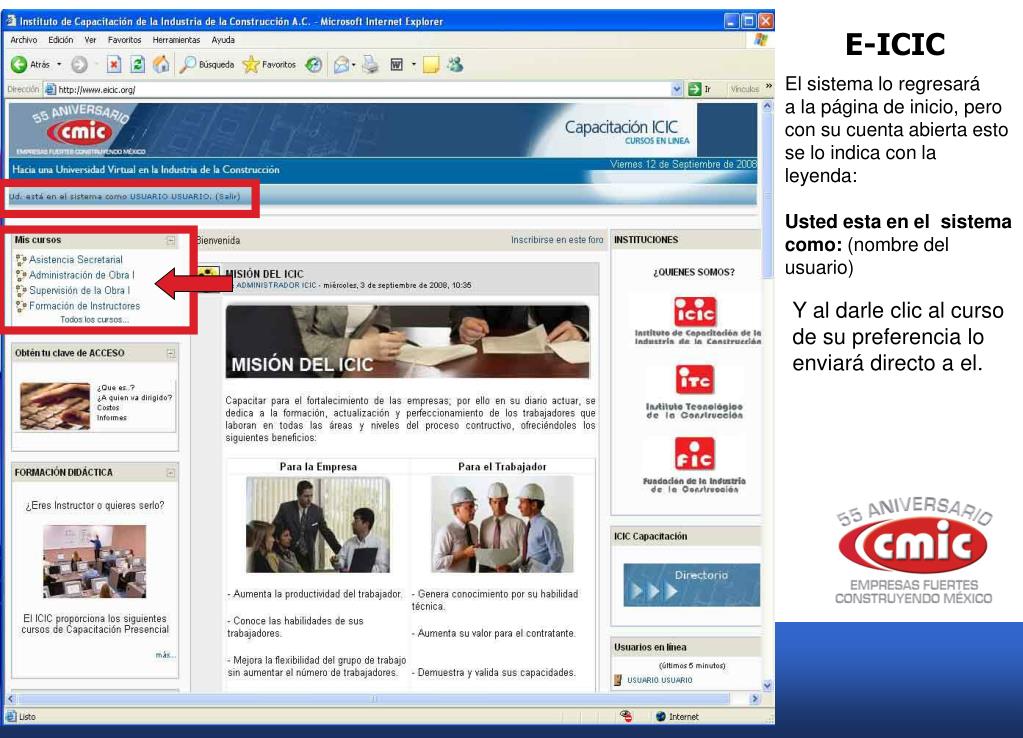This screenshot has height=738, width=1023.
Task: Stop page loading with red X icon
Action: (114, 64)
